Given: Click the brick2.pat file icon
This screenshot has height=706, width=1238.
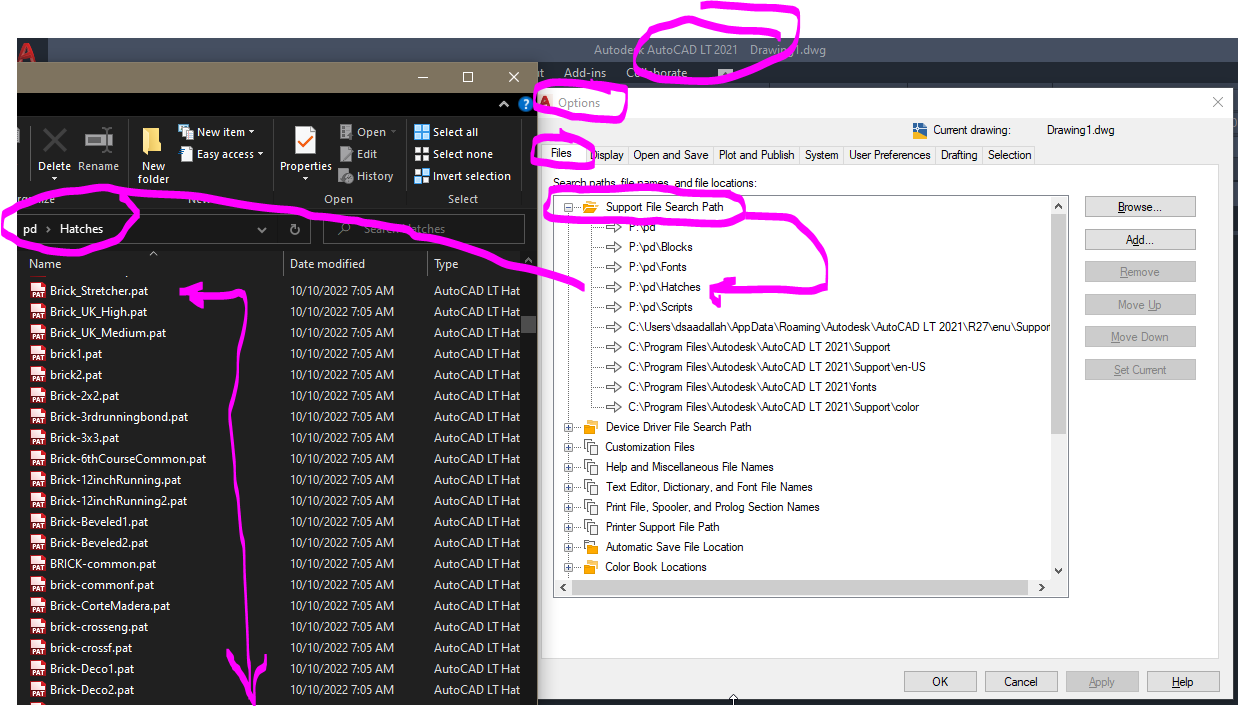Looking at the screenshot, I should click(38, 375).
